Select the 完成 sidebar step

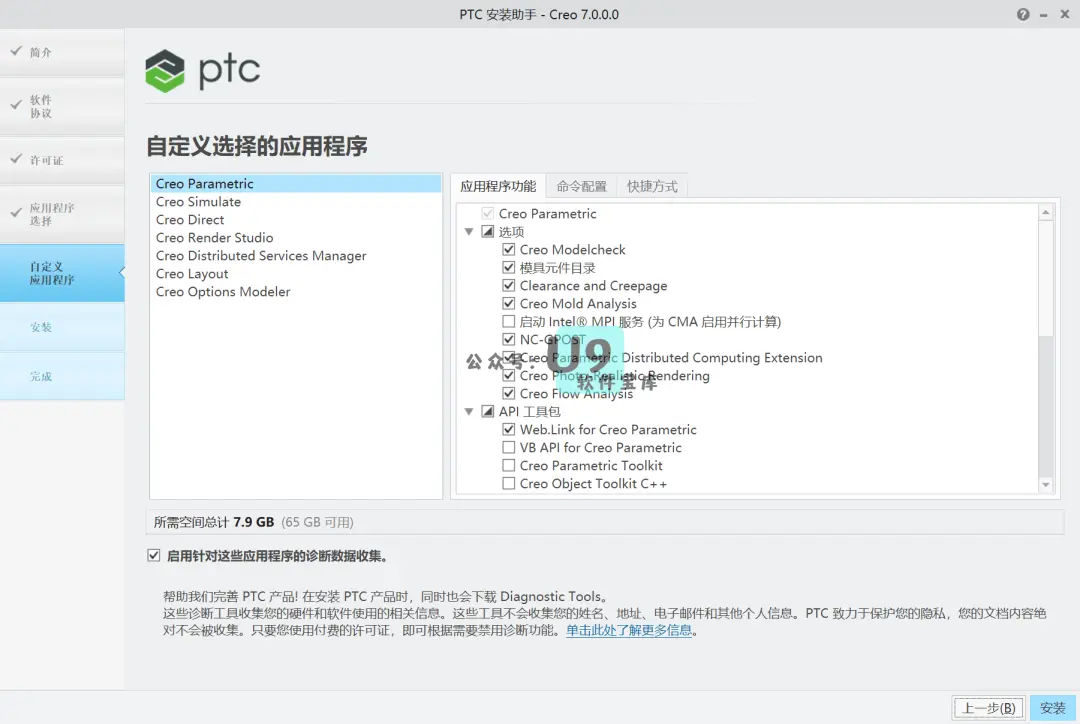pos(62,376)
